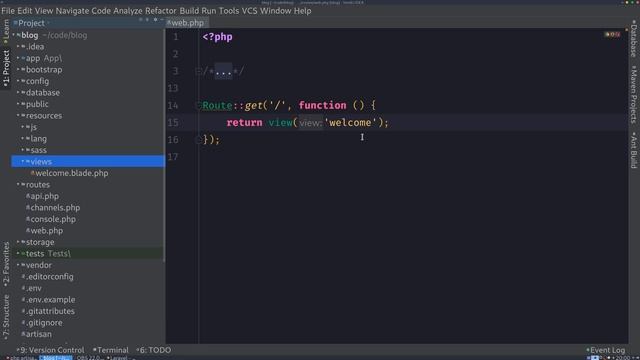Screen dimensions: 640x360
Task: Click the console.php file icon
Action: 28,219
